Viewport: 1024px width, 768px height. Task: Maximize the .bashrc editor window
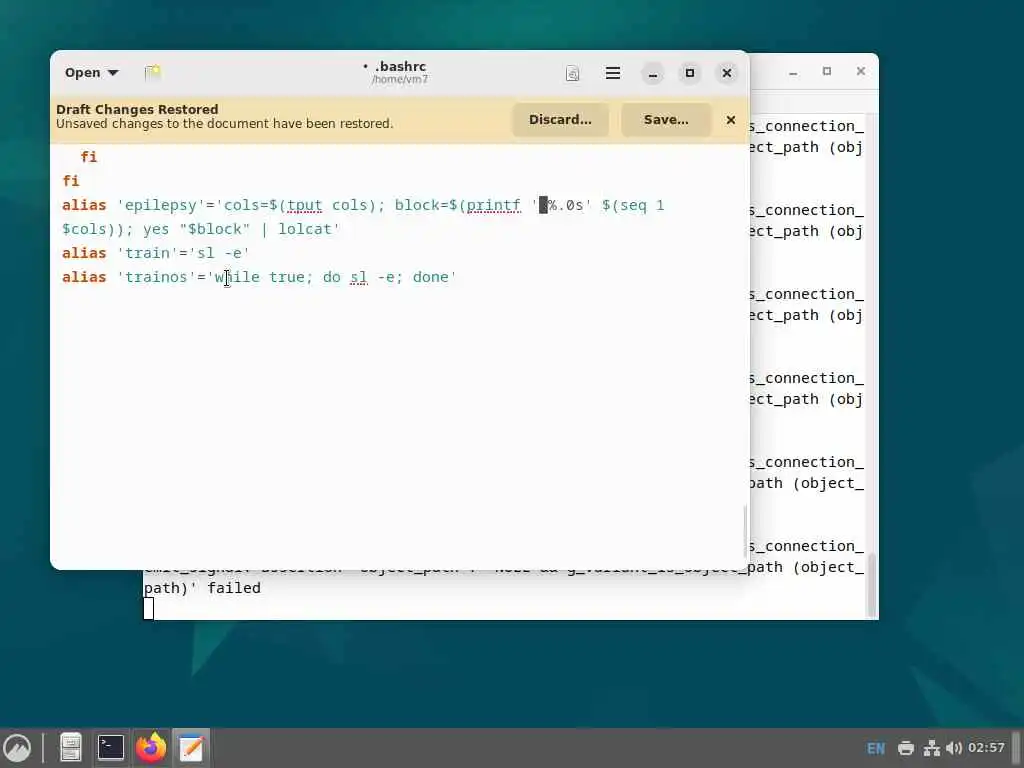coord(690,73)
